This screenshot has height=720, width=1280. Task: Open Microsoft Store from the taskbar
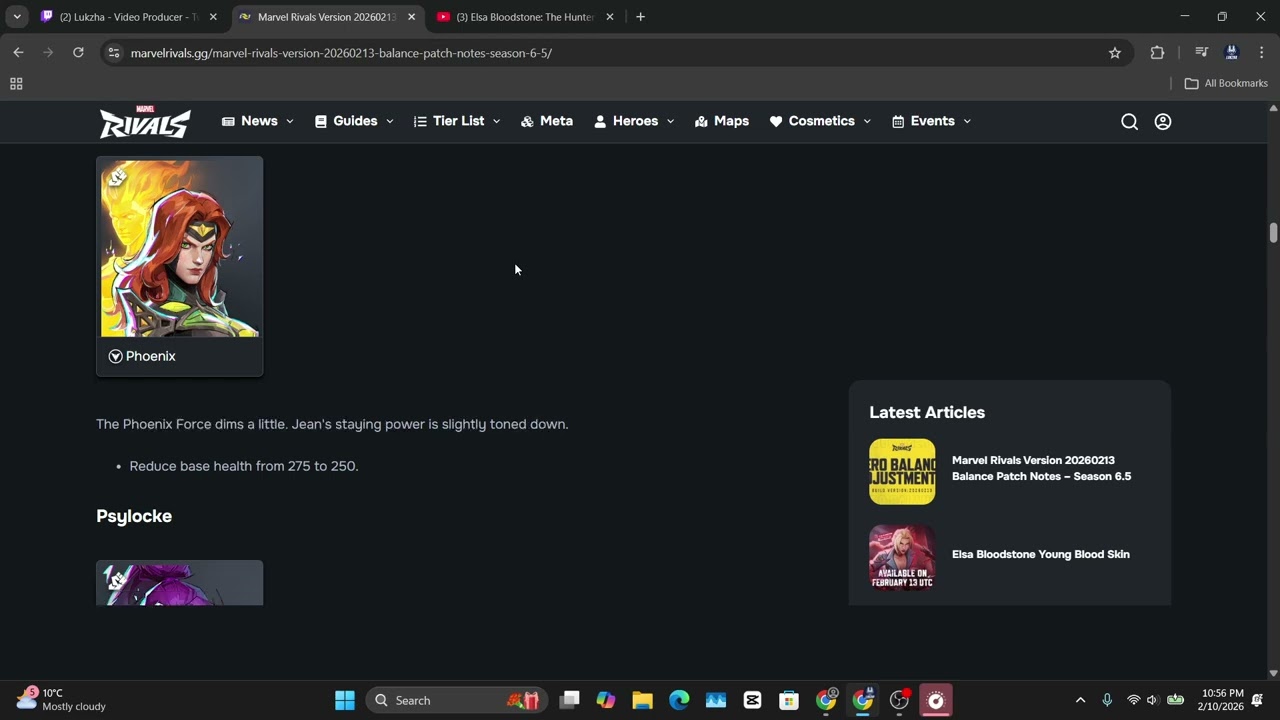tap(789, 700)
